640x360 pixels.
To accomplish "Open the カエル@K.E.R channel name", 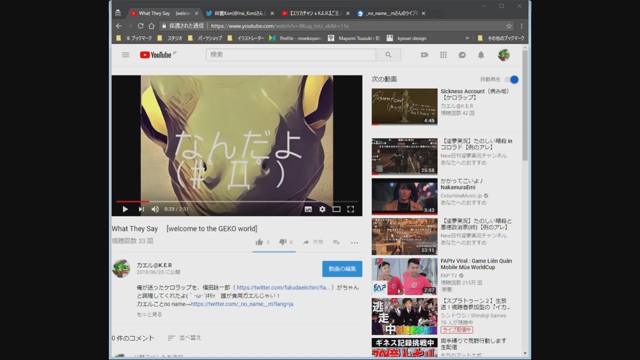I will pos(154,265).
